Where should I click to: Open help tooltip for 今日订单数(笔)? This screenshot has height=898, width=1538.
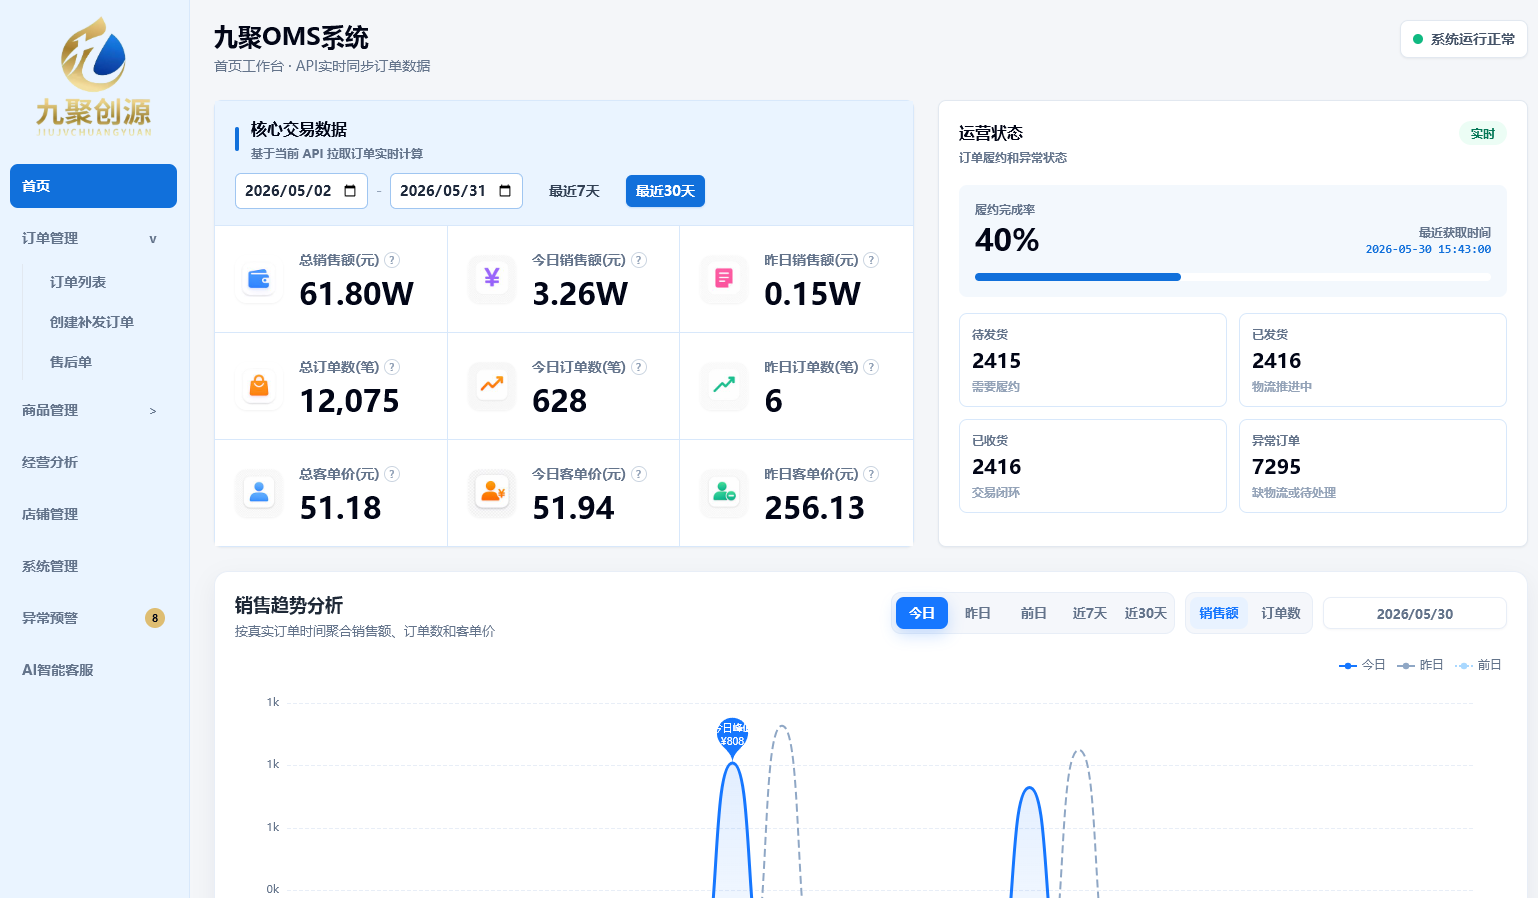[639, 367]
